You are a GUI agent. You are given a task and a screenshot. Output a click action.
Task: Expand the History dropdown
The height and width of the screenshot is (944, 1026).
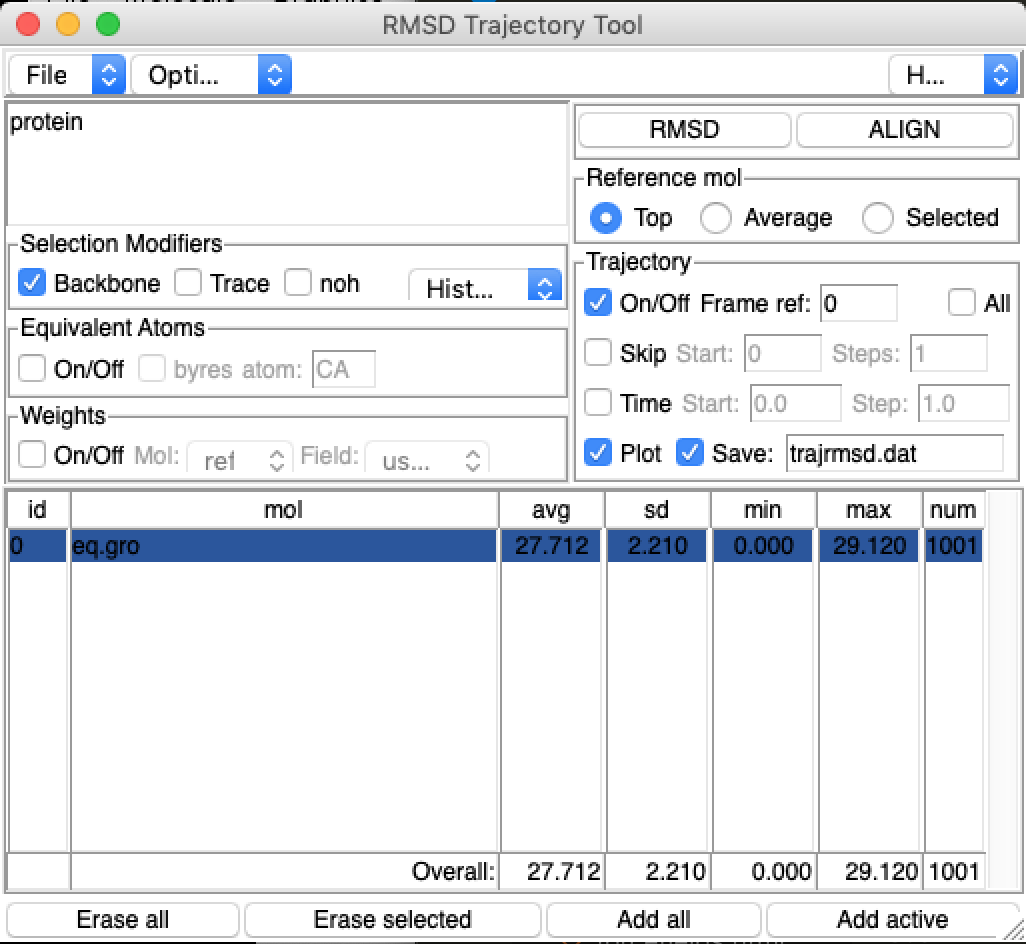click(485, 288)
